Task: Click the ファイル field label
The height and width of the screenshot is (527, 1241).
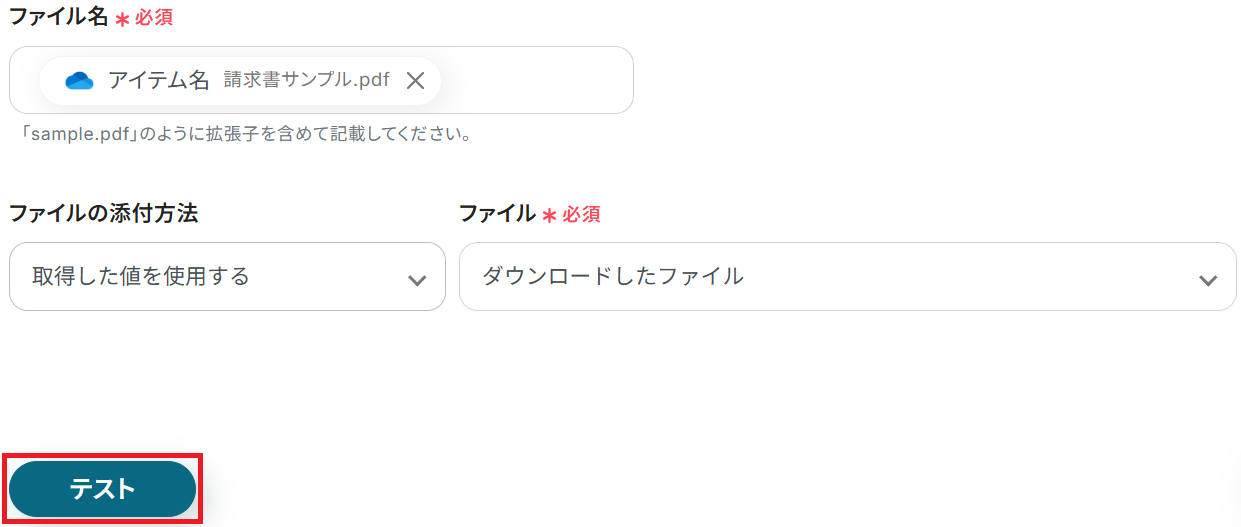Action: pyautogui.click(x=497, y=213)
